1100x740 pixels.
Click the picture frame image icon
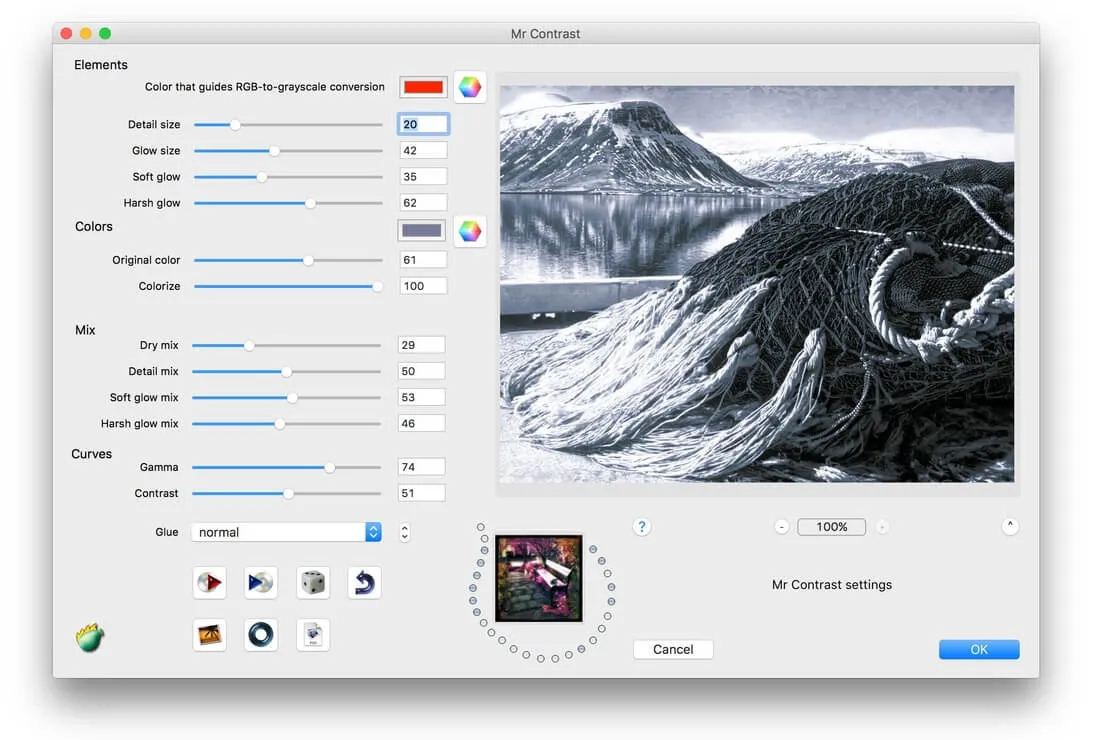(x=209, y=634)
